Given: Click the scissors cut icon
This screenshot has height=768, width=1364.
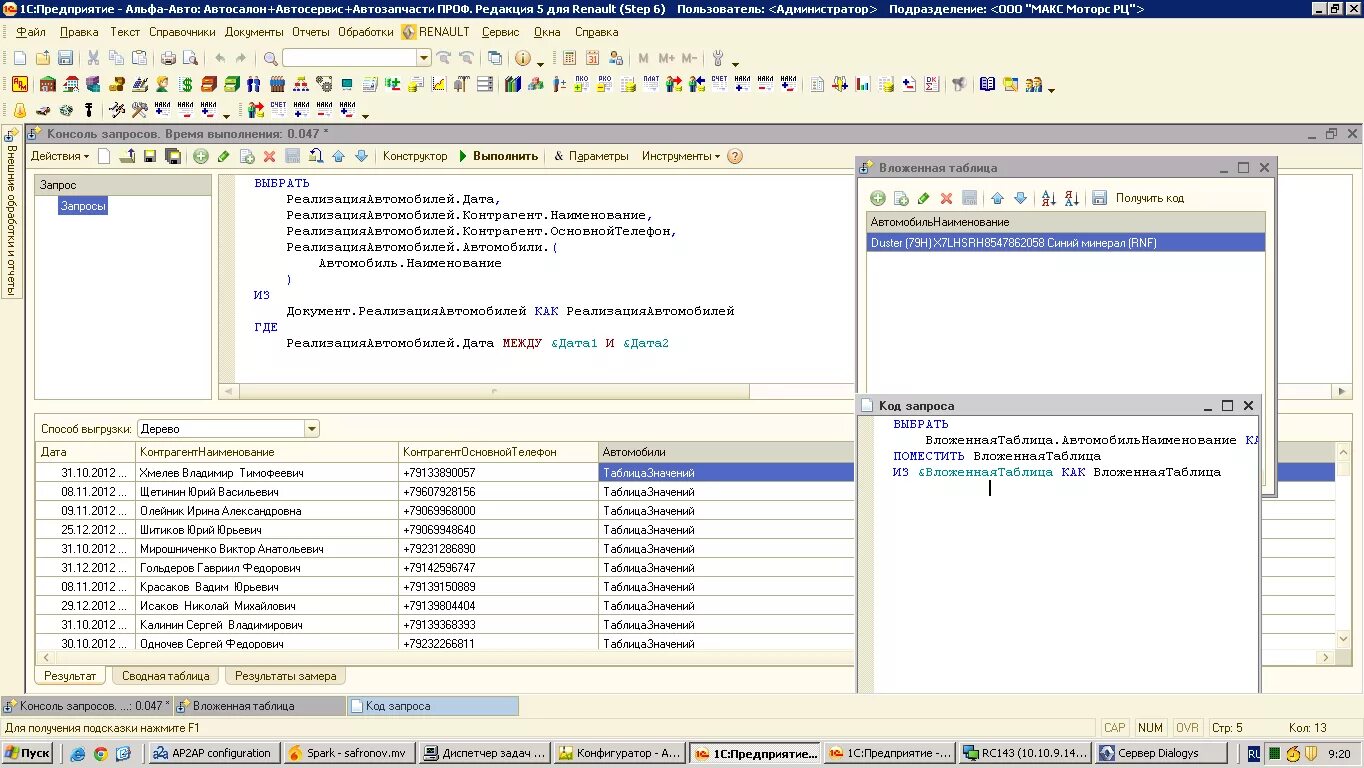Looking at the screenshot, I should tap(93, 59).
